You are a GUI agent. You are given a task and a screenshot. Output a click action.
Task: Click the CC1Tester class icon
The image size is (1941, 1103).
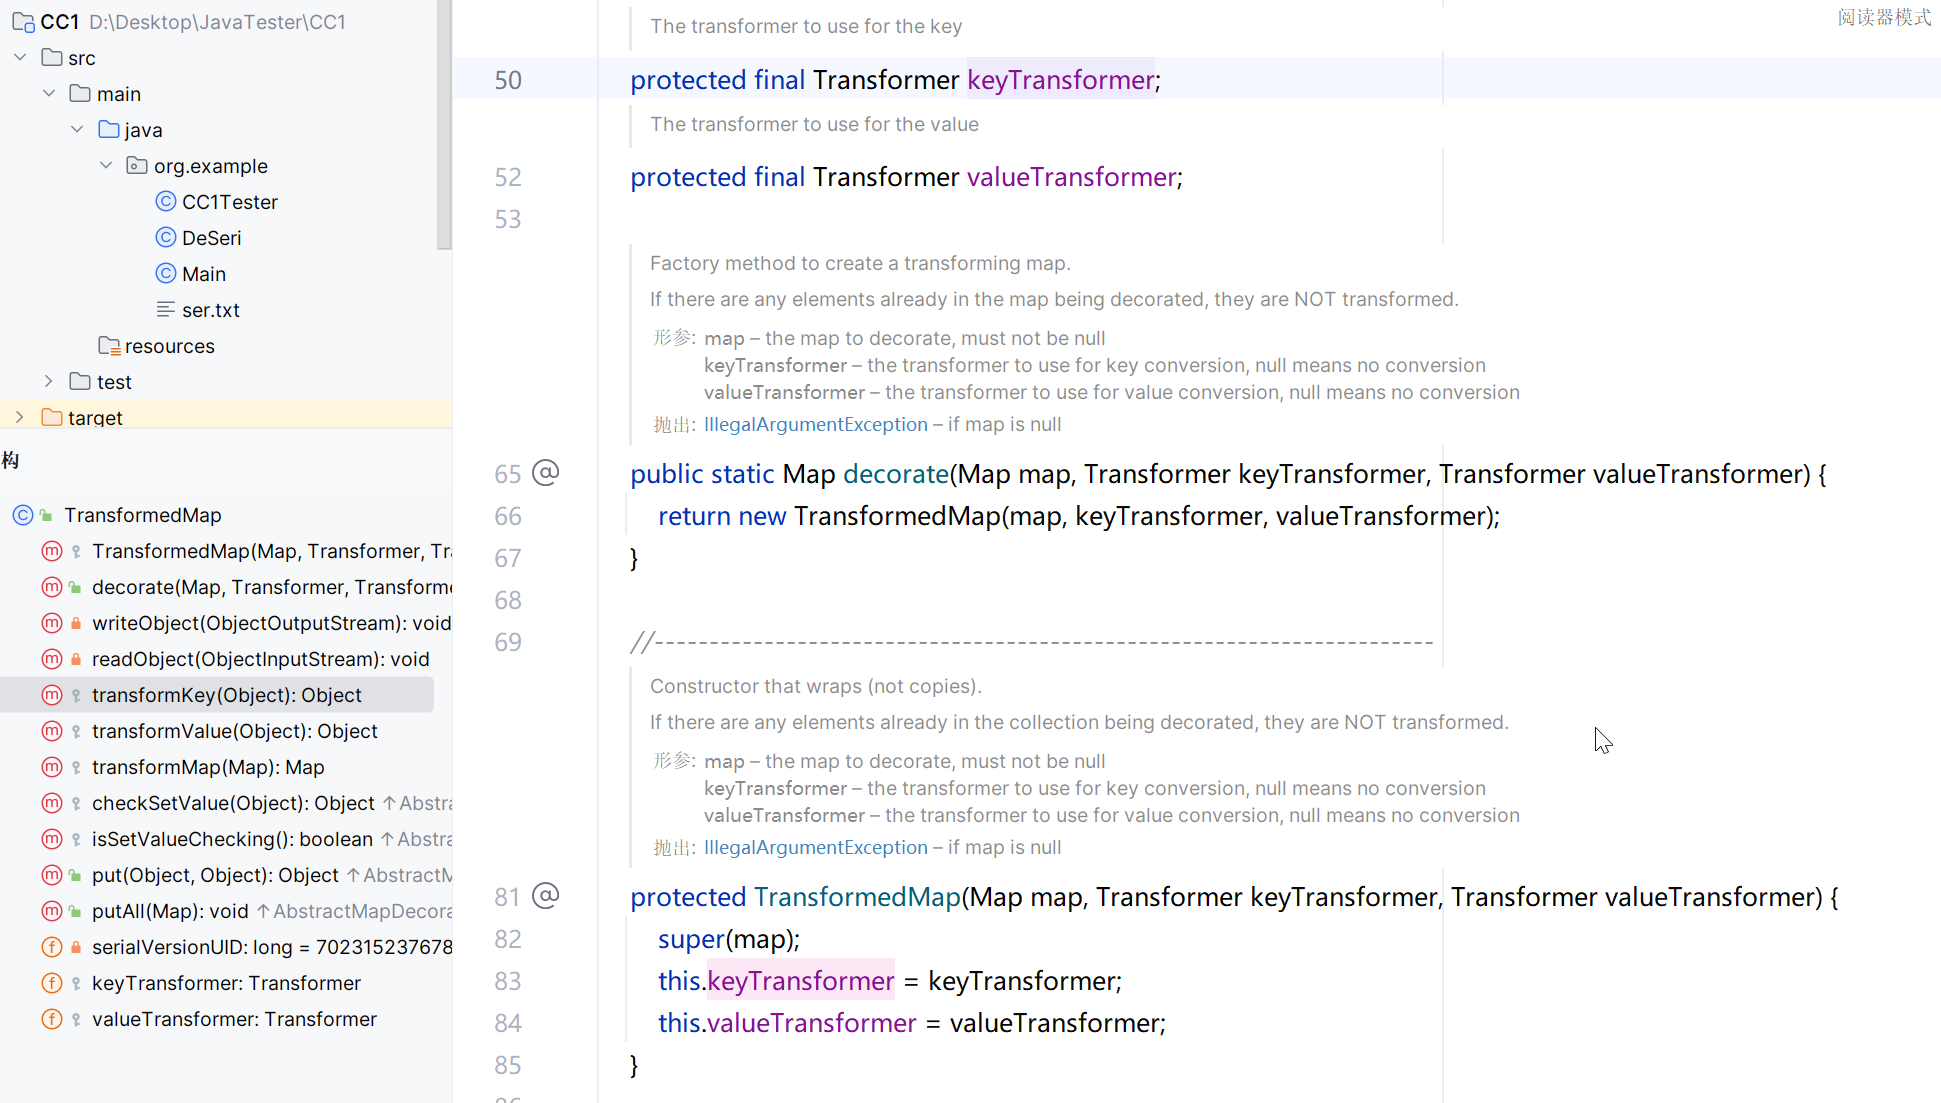tap(166, 202)
